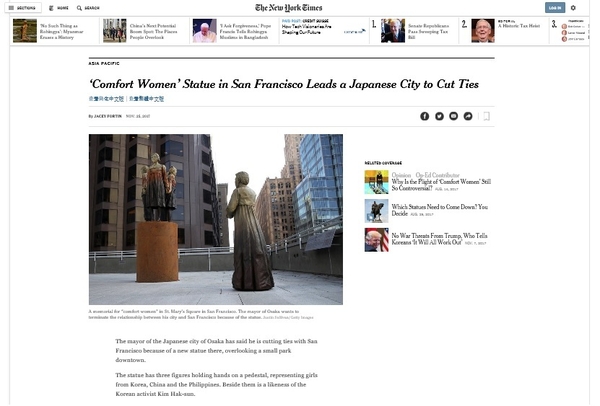Open the main comfort women statue photo

(216, 219)
